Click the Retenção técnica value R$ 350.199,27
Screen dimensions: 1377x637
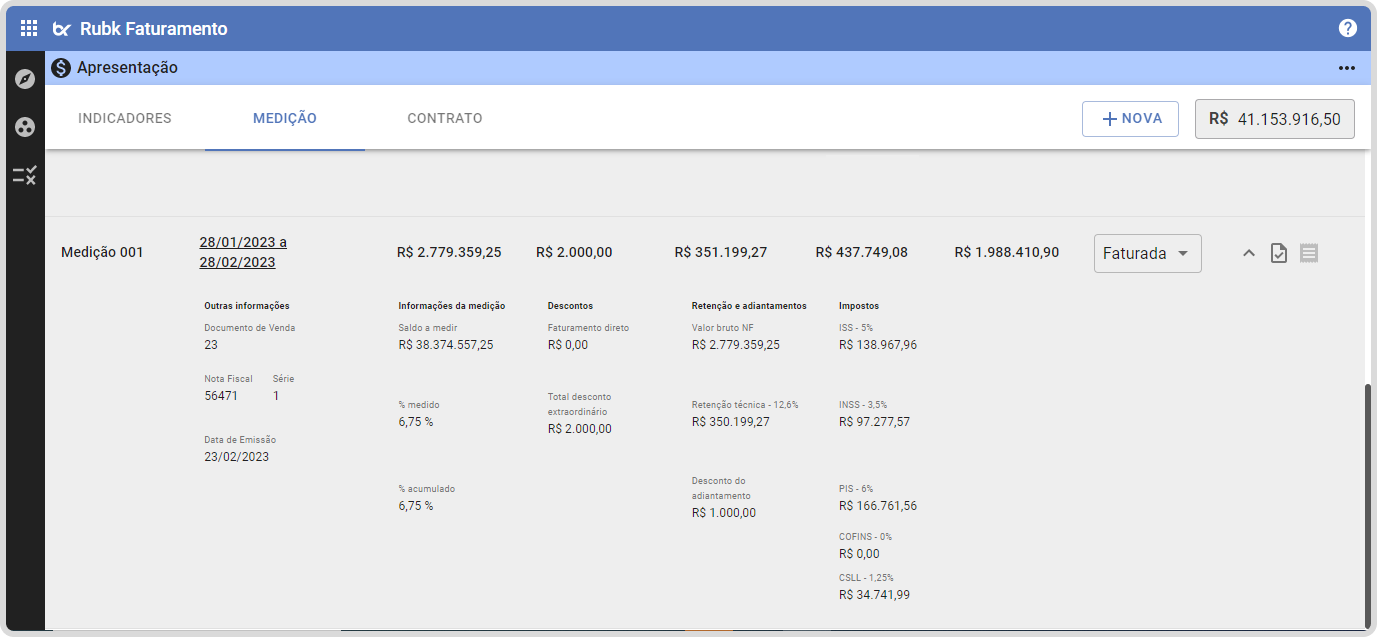pos(731,422)
